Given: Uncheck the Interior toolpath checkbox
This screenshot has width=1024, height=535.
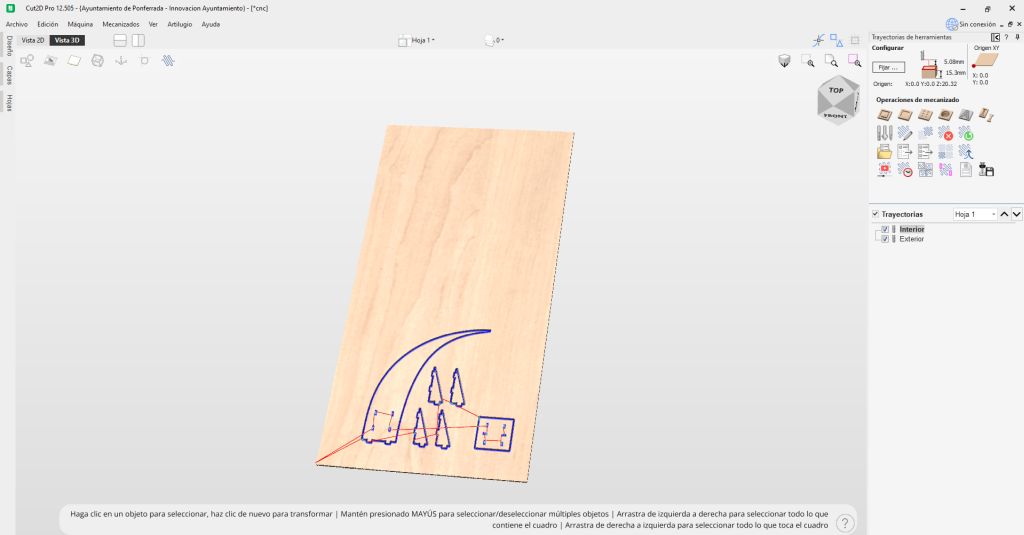Looking at the screenshot, I should (x=885, y=229).
